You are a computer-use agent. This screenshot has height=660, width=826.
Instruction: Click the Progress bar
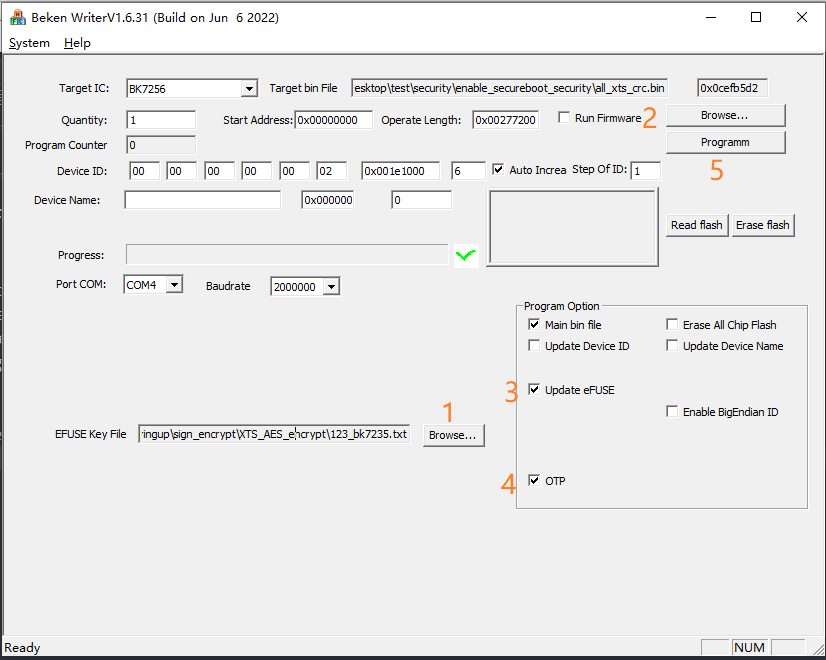286,256
